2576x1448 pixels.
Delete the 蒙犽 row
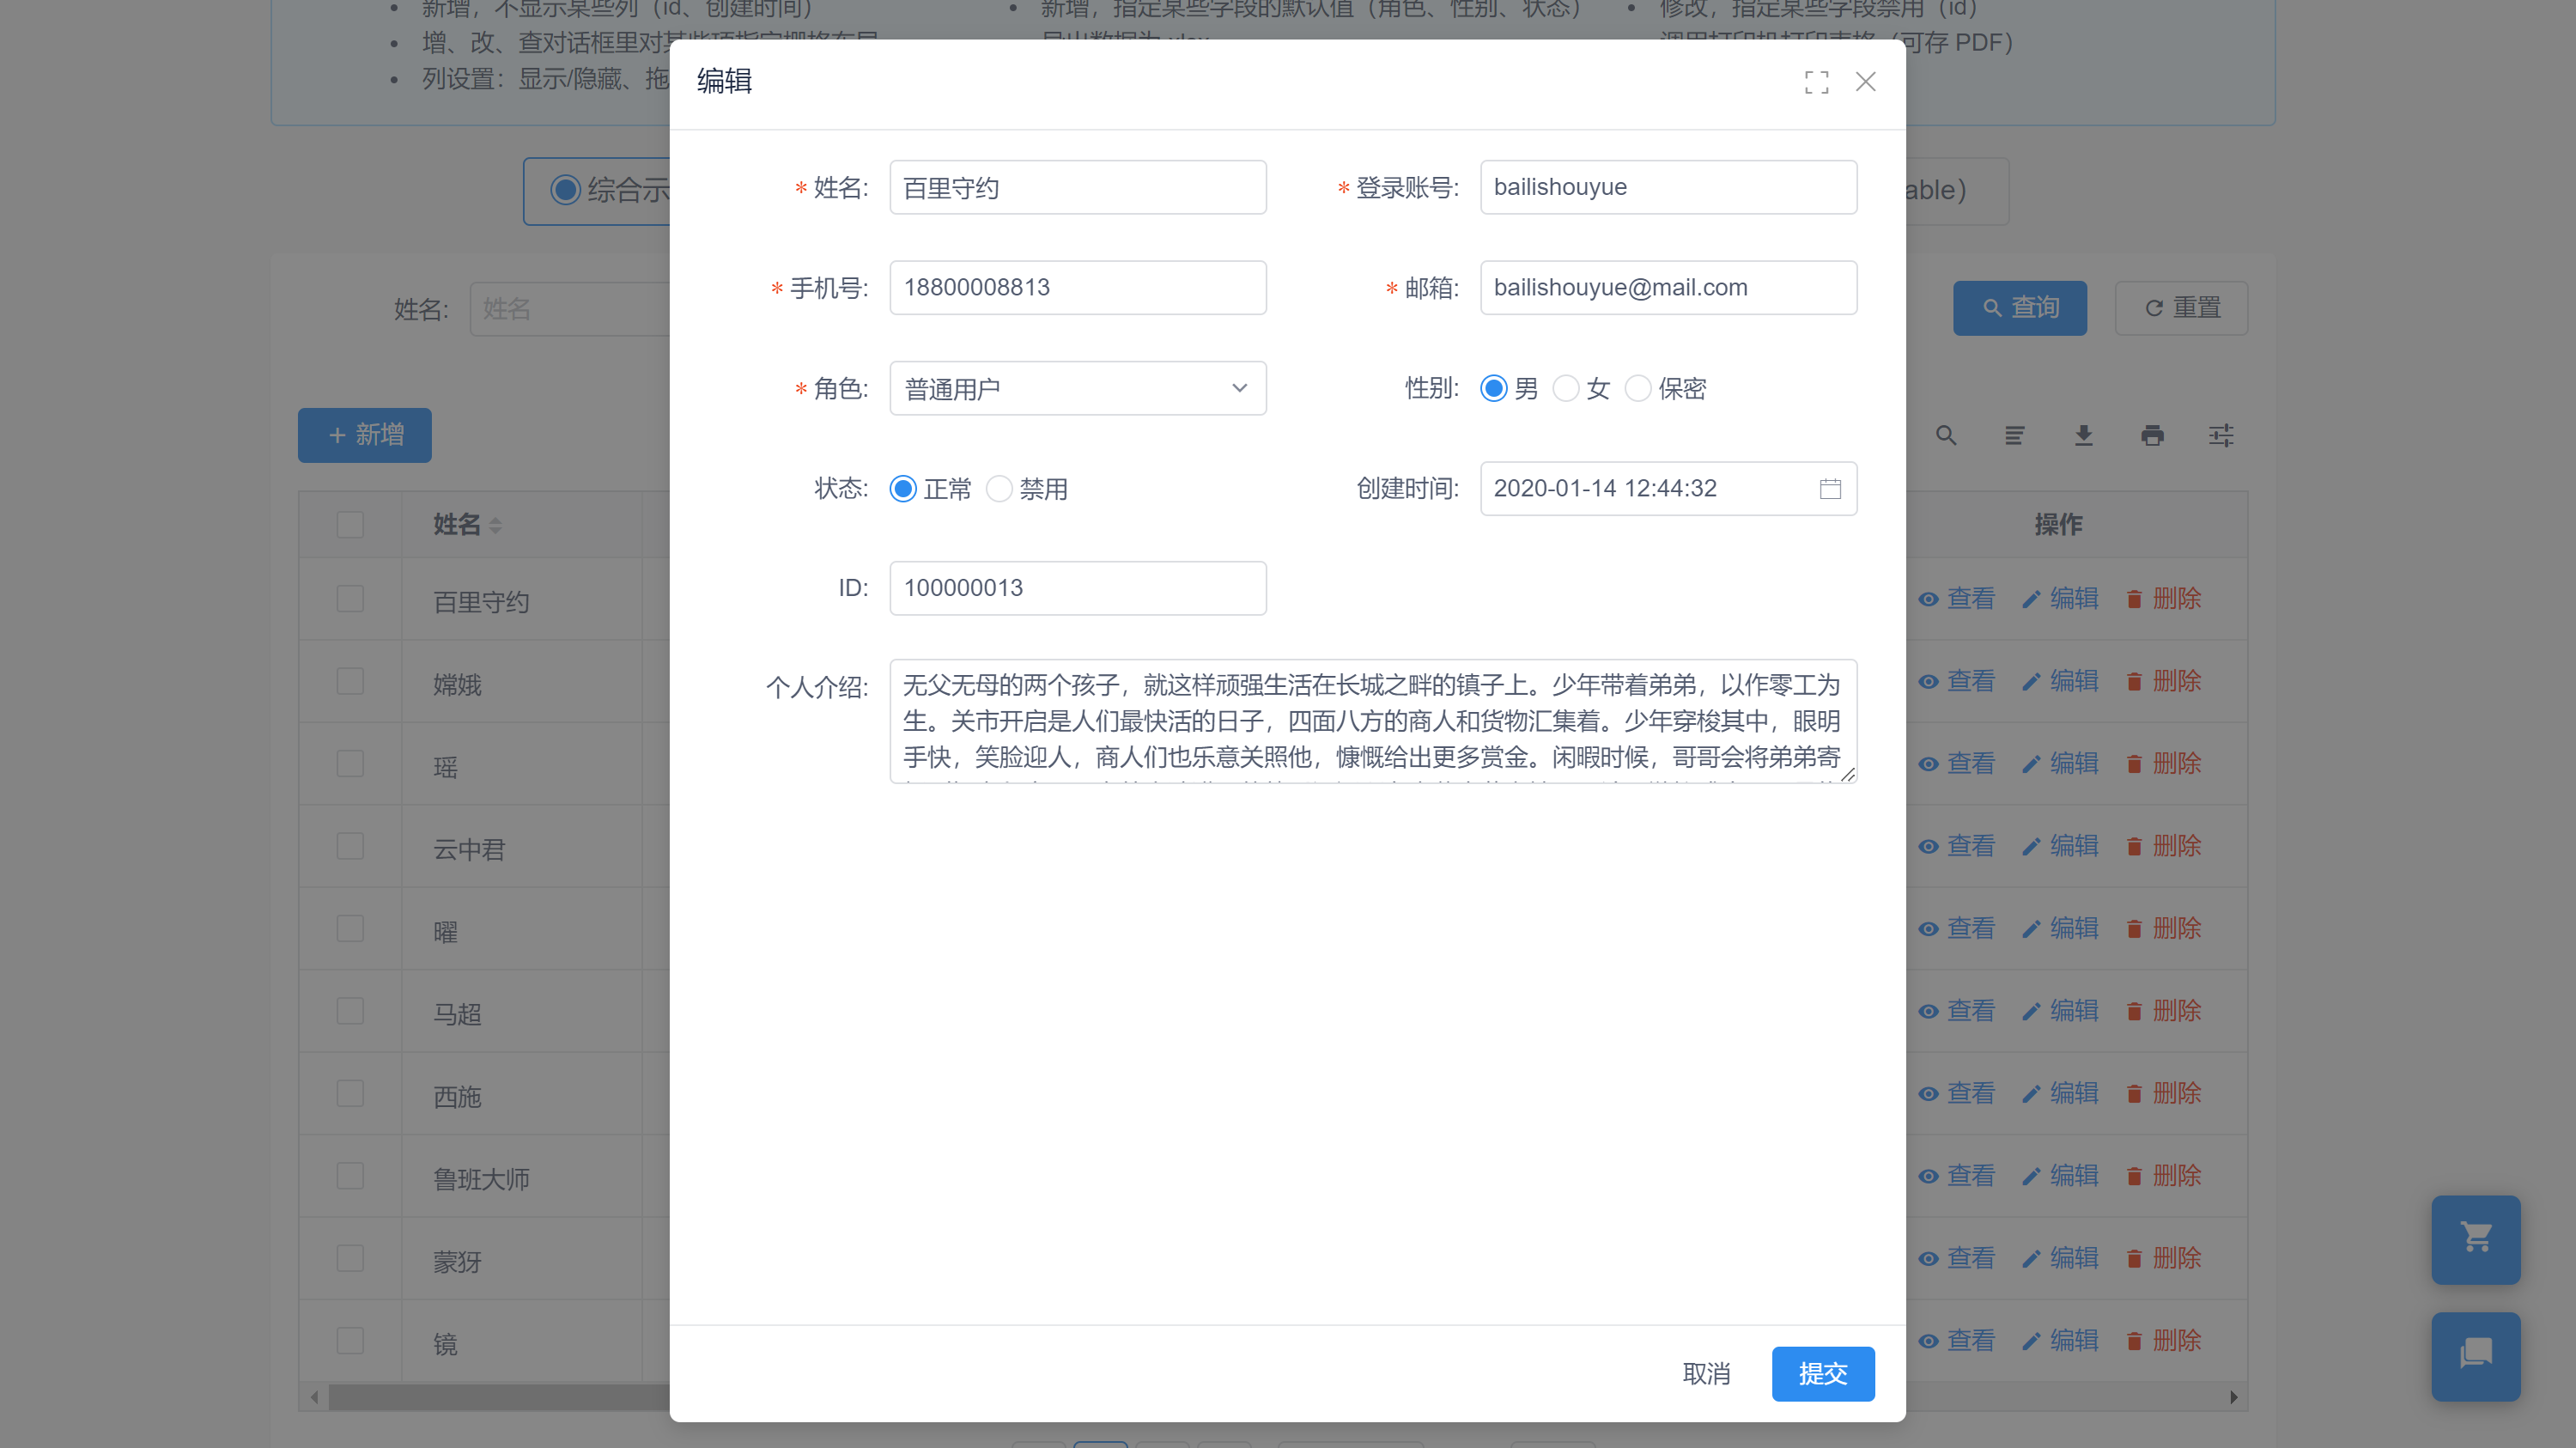coord(2163,1258)
